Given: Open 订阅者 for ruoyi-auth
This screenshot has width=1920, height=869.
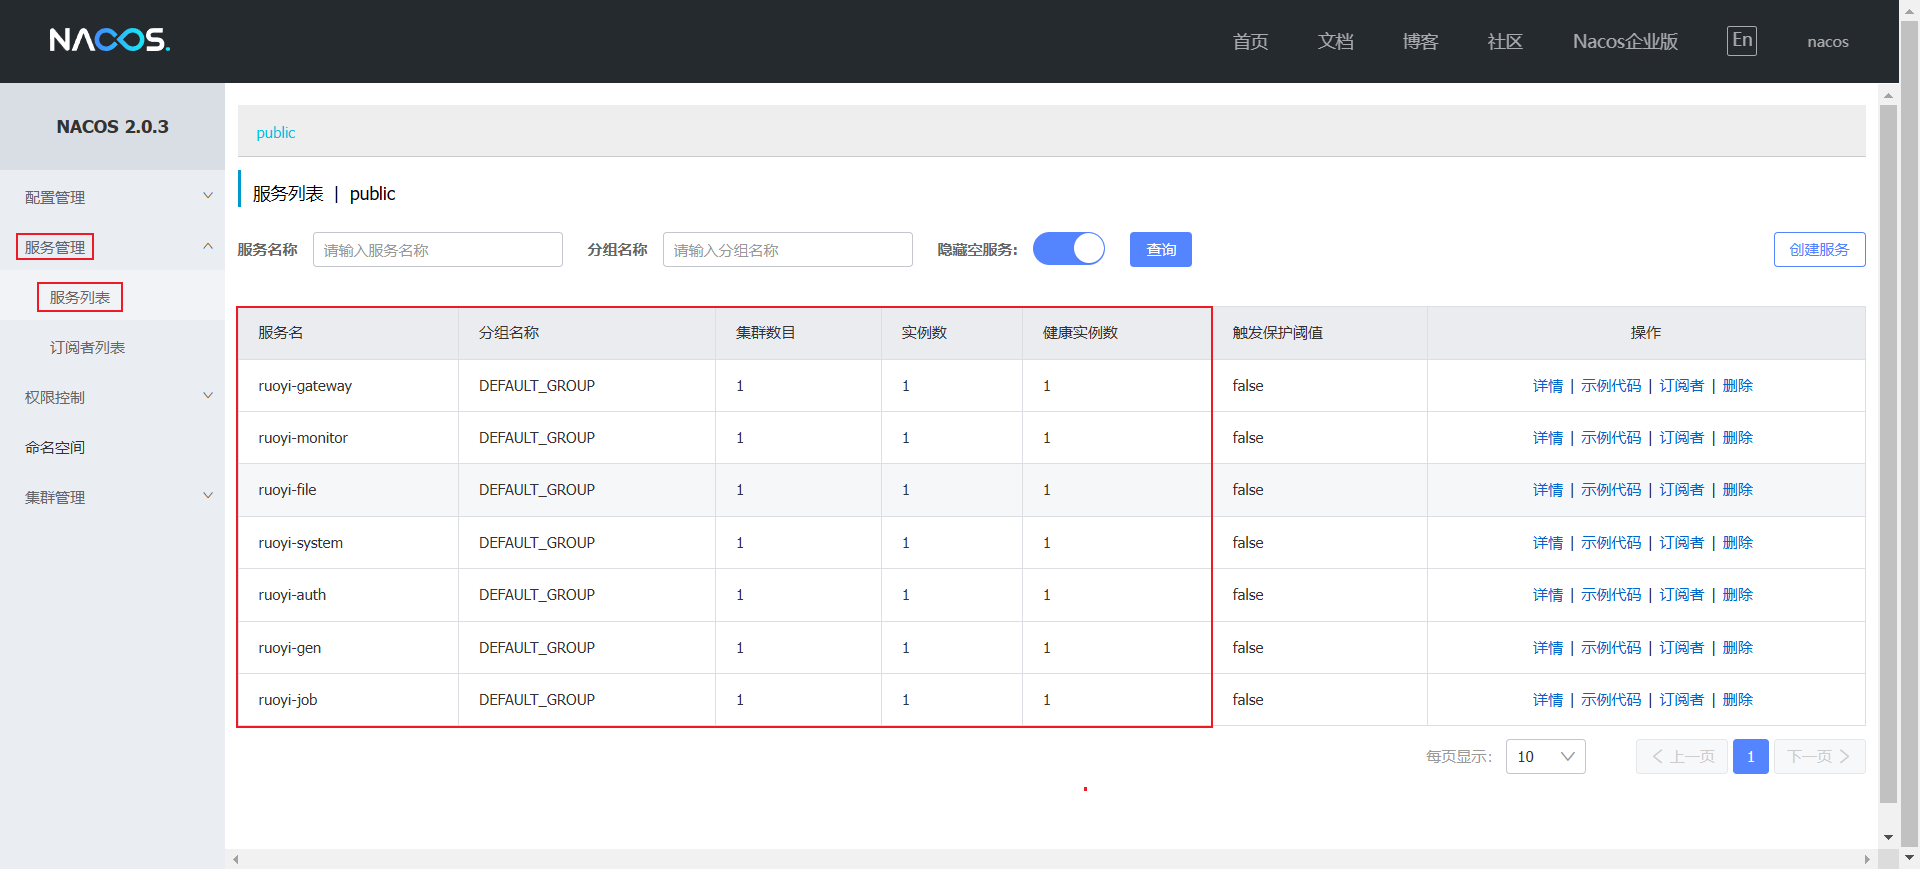Looking at the screenshot, I should coord(1682,595).
